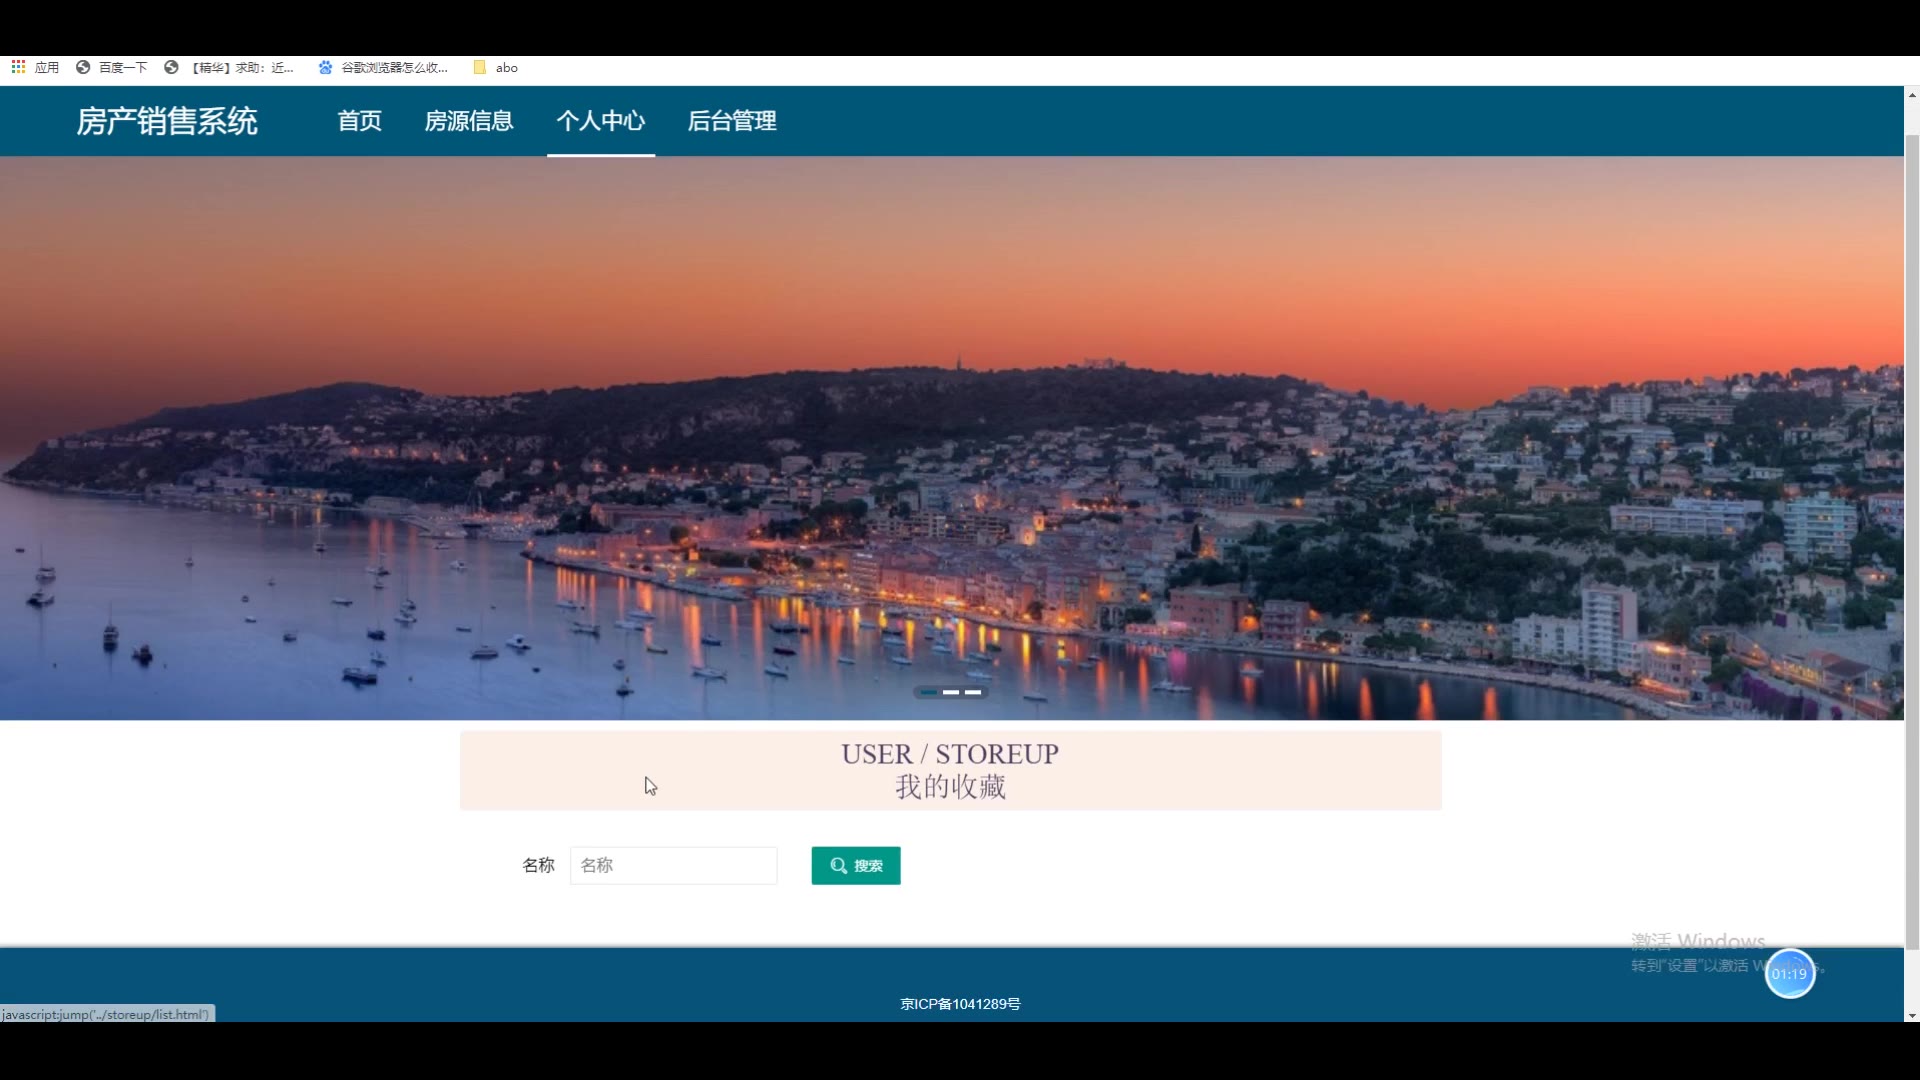Focus the 名称 search input field
The image size is (1920, 1080).
point(673,865)
